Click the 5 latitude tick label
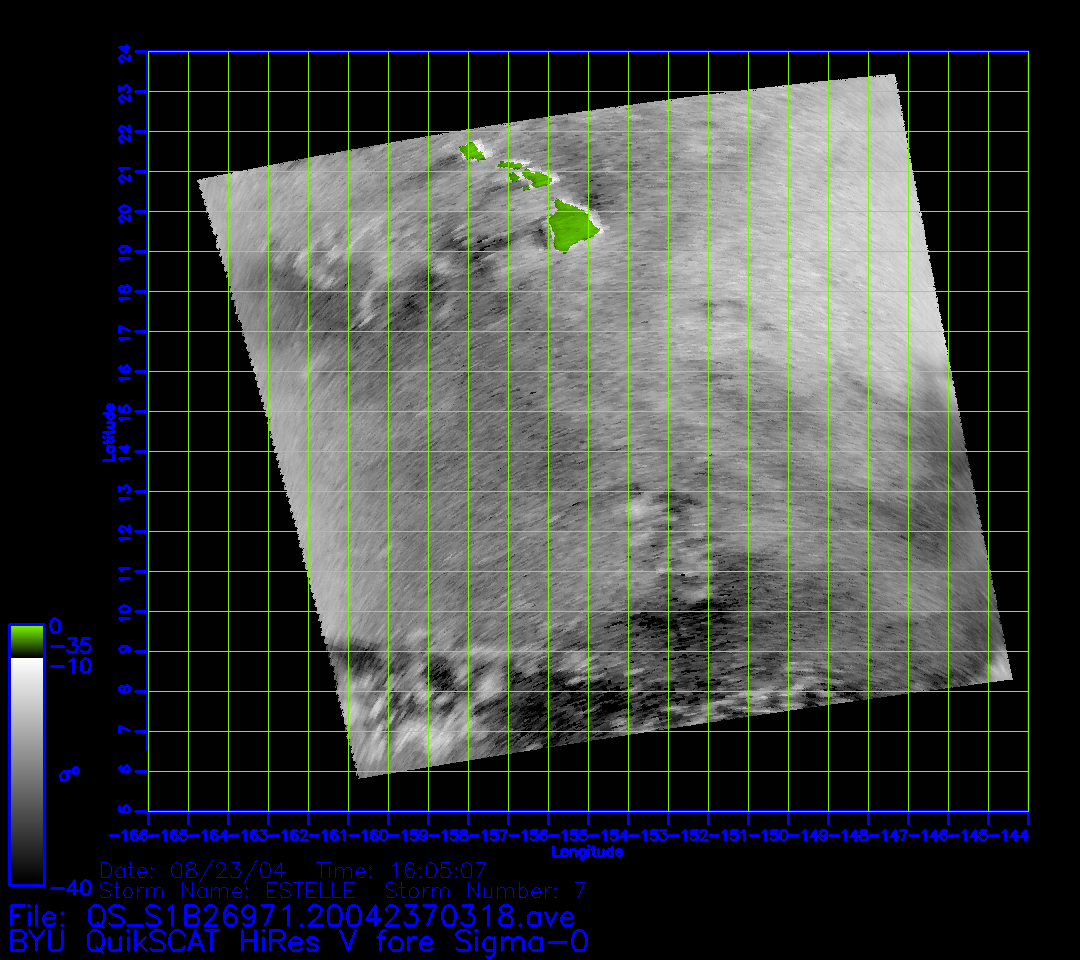Image resolution: width=1080 pixels, height=960 pixels. 125,811
